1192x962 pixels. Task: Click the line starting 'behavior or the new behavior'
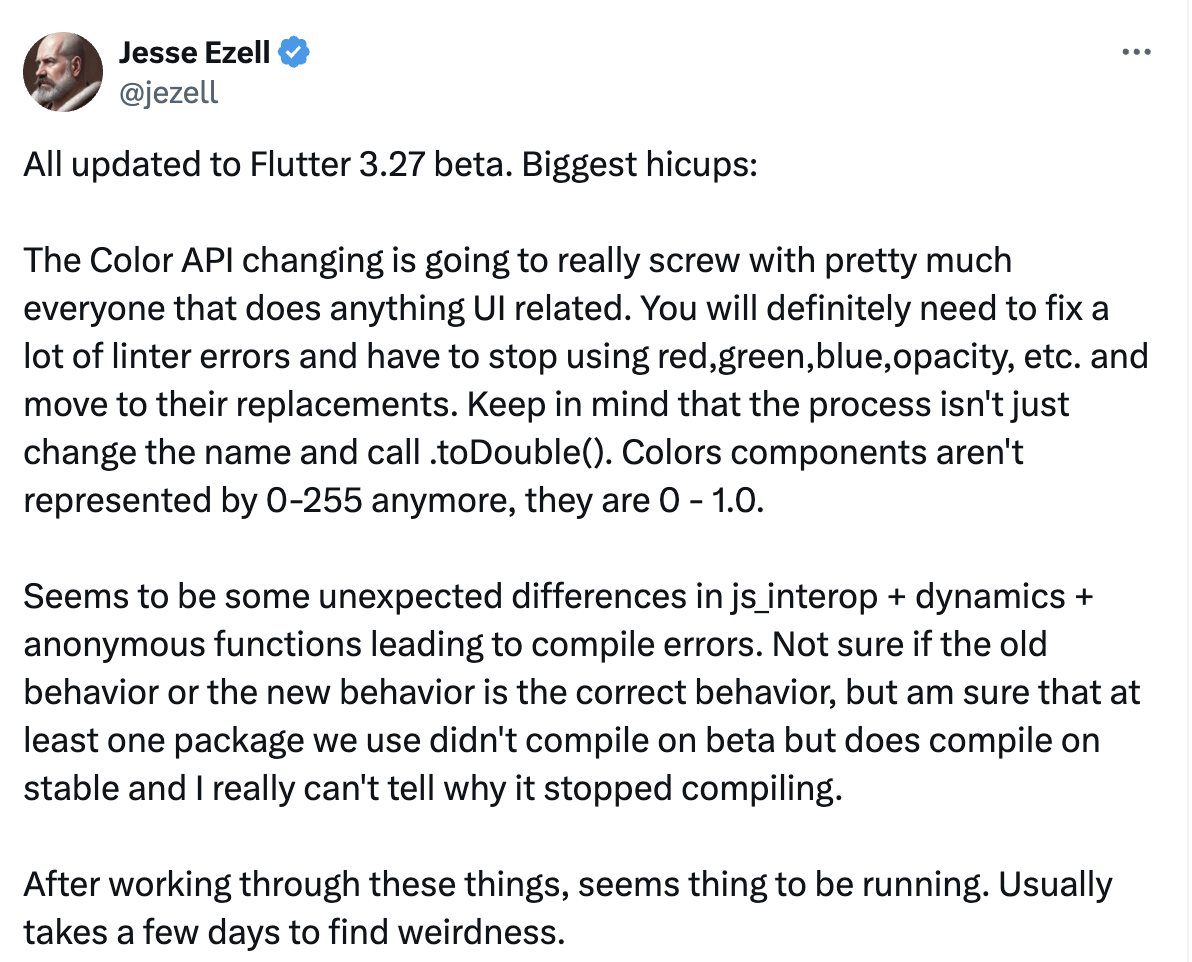click(582, 693)
